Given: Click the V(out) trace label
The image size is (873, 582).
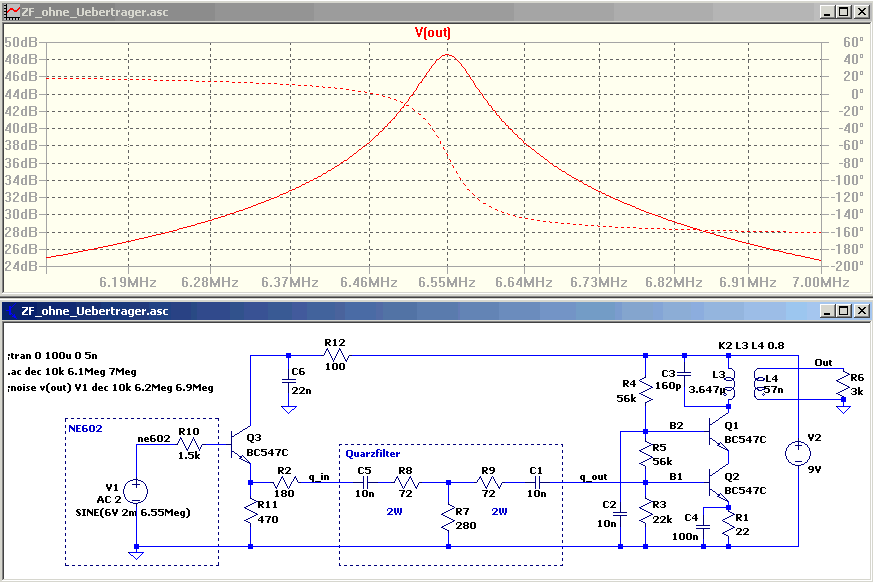Looking at the screenshot, I should pyautogui.click(x=433, y=32).
